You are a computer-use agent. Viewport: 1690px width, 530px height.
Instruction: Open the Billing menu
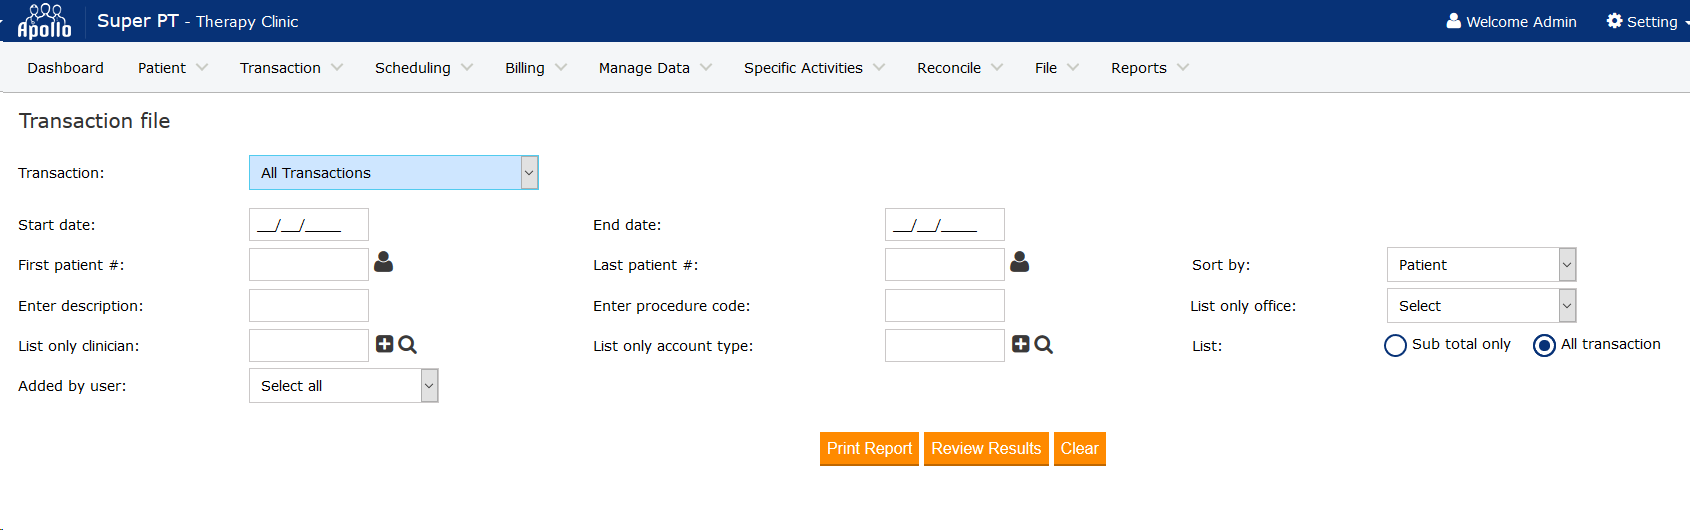click(x=535, y=68)
